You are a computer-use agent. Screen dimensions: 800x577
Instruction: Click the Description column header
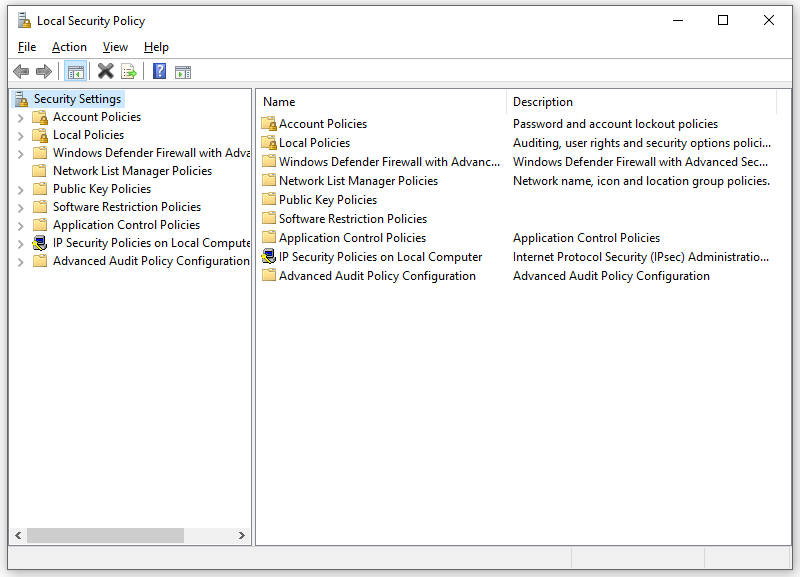[543, 101]
